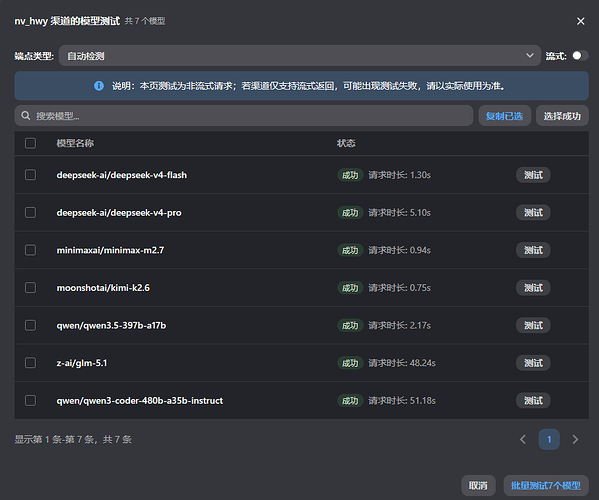599x500 pixels.
Task: Expand endpoint type dropdown chevron arrow
Action: coord(529,56)
